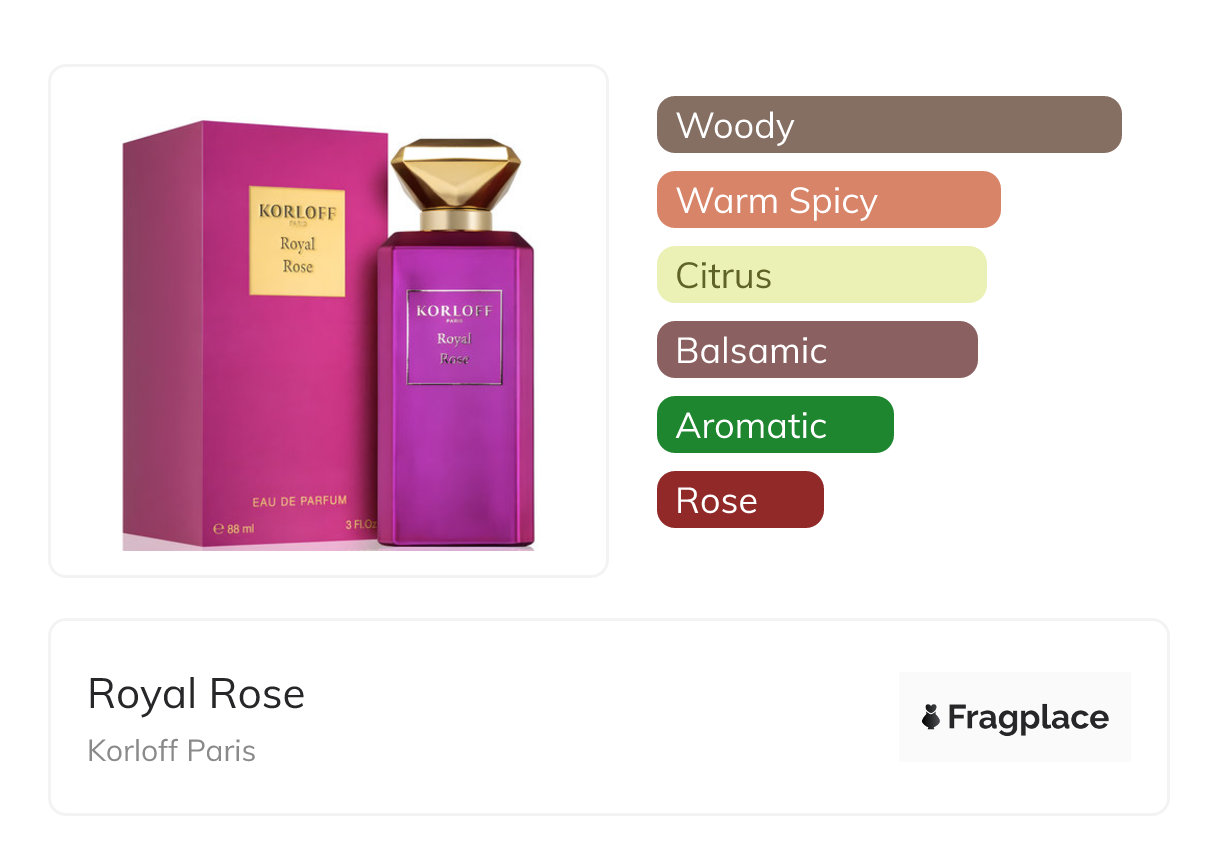Screen dimensions: 1218x864
Task: Select the Woody accord bar
Action: [x=889, y=125]
